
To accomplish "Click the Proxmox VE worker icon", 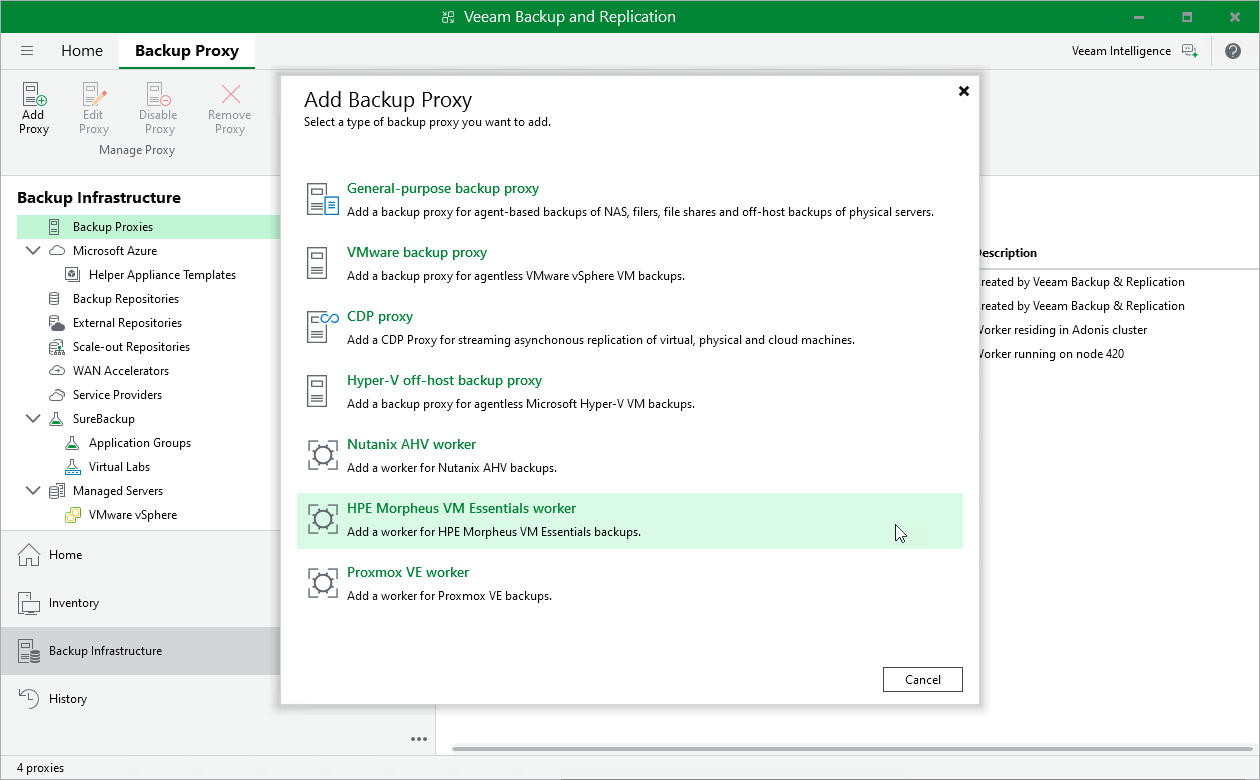I will pyautogui.click(x=323, y=582).
